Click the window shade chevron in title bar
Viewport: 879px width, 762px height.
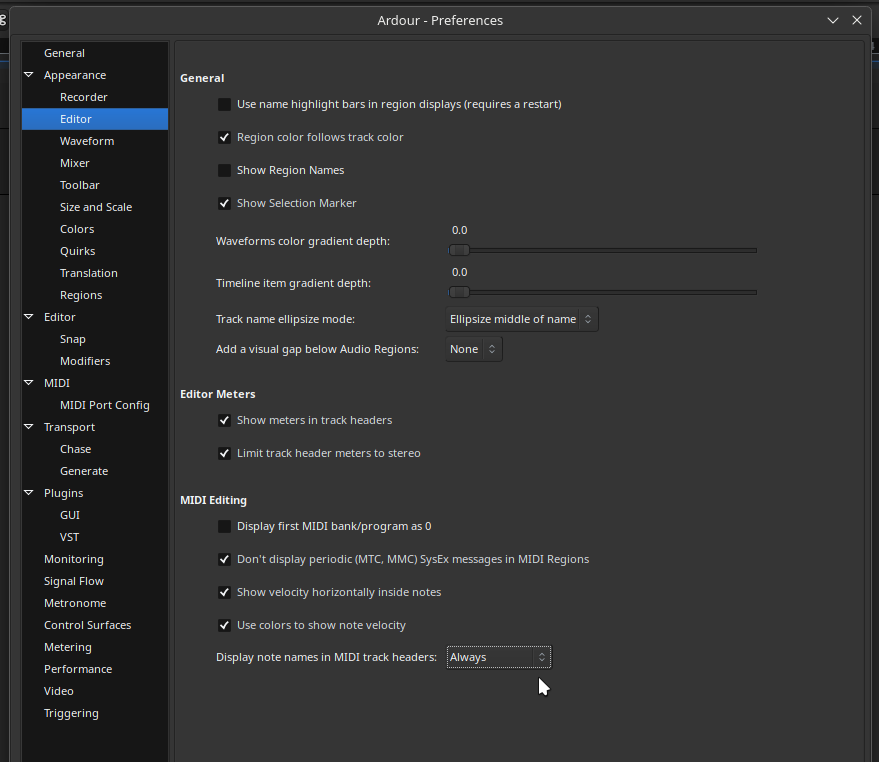tap(833, 20)
